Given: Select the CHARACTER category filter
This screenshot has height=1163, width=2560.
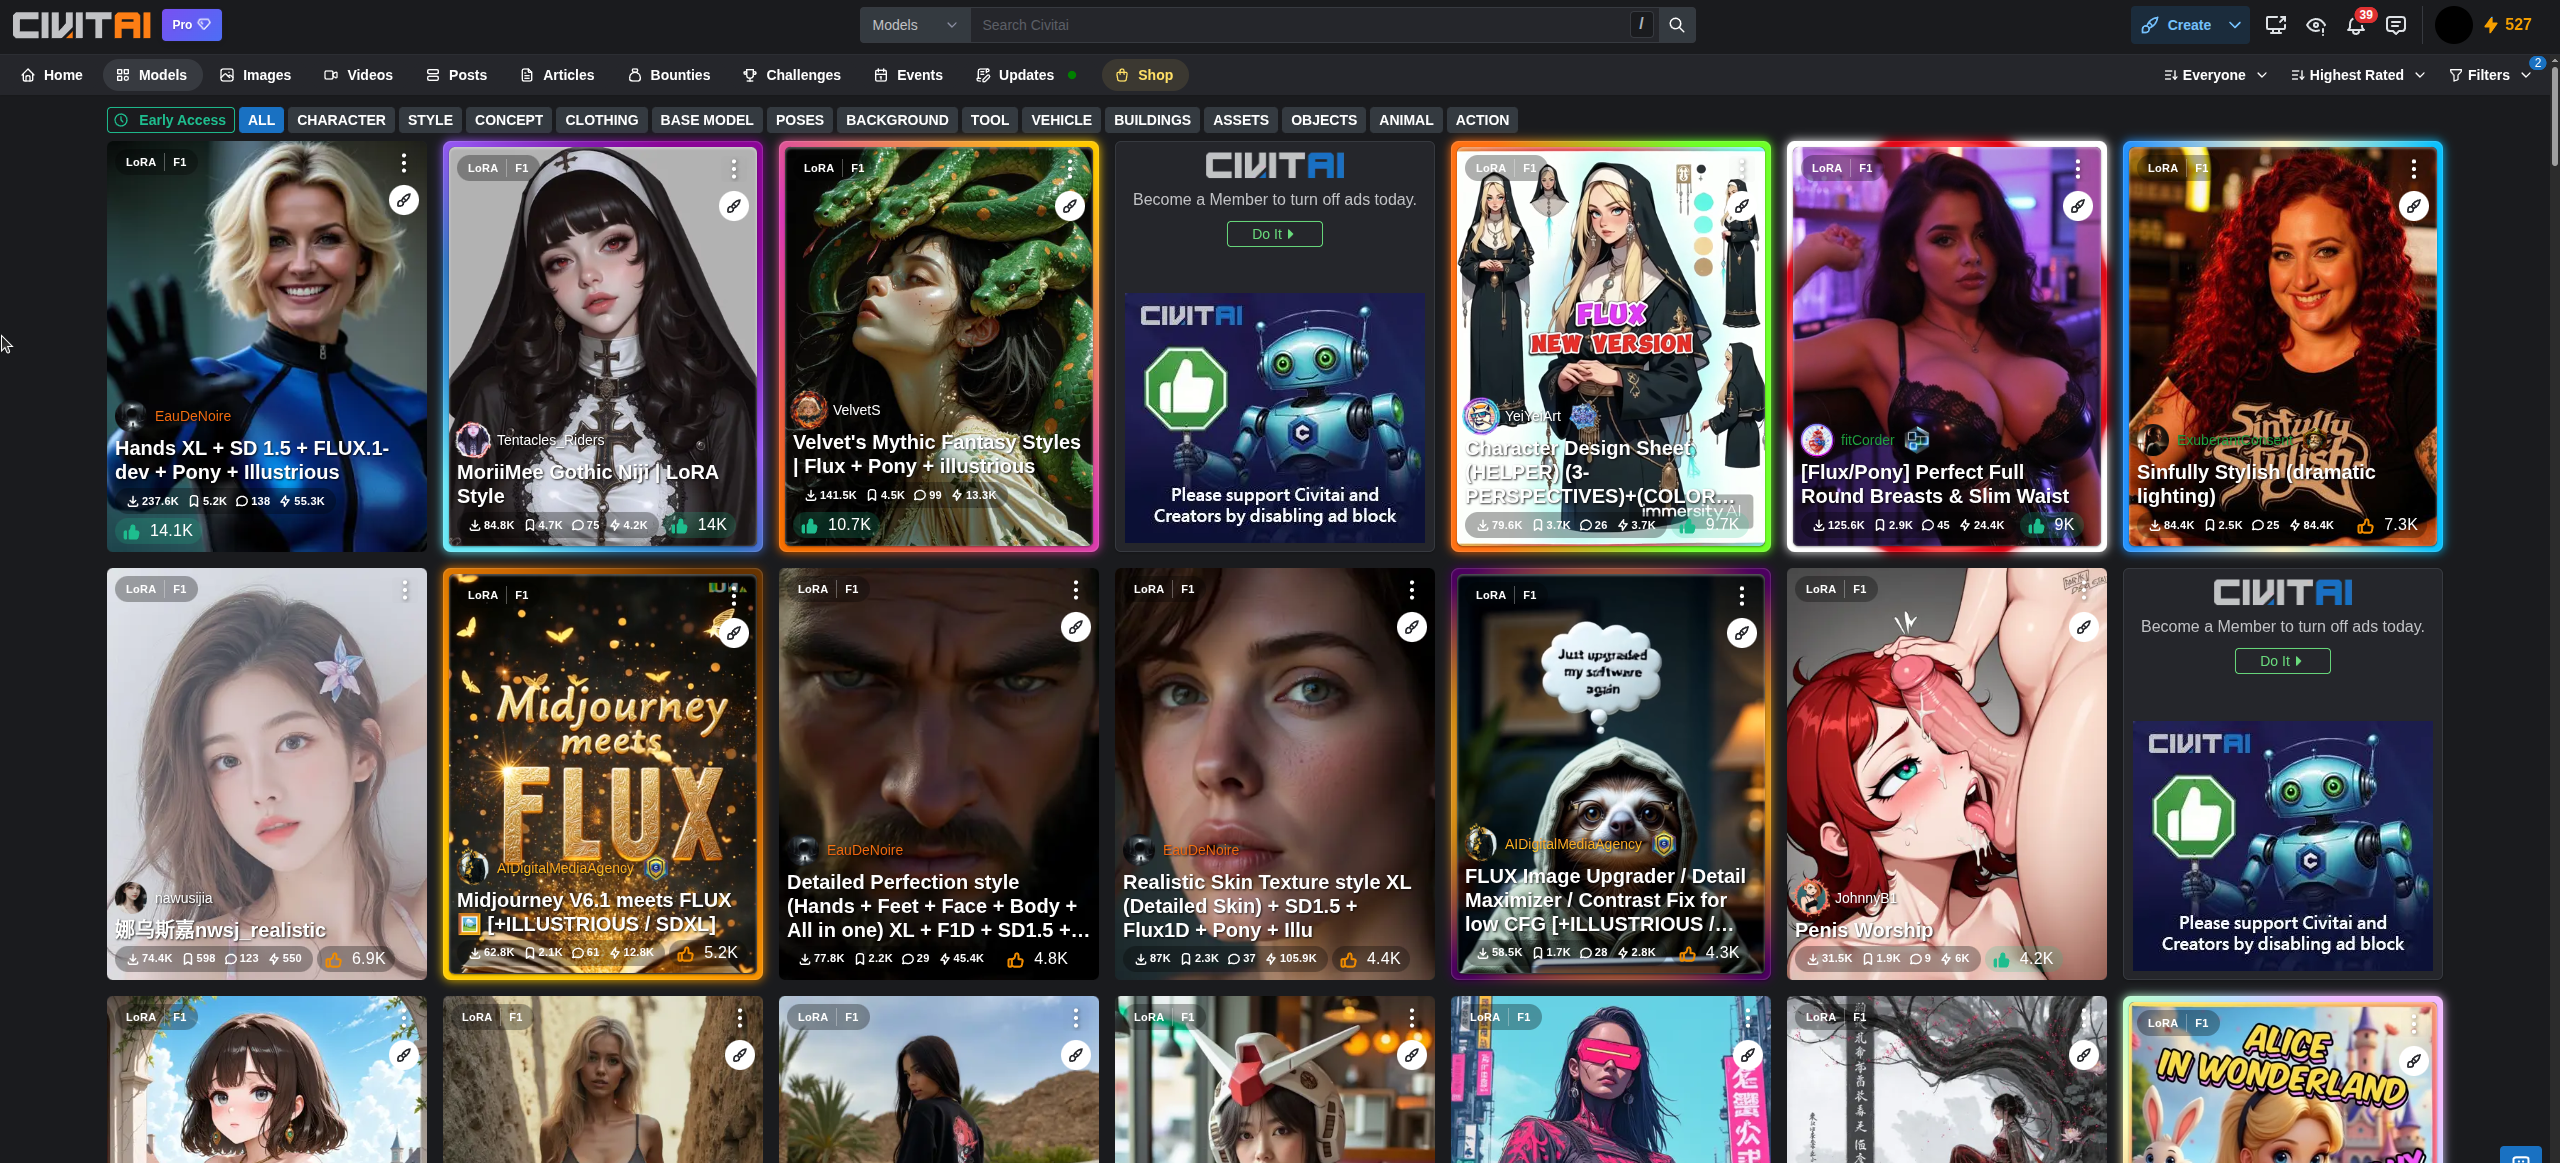Looking at the screenshot, I should (x=340, y=120).
